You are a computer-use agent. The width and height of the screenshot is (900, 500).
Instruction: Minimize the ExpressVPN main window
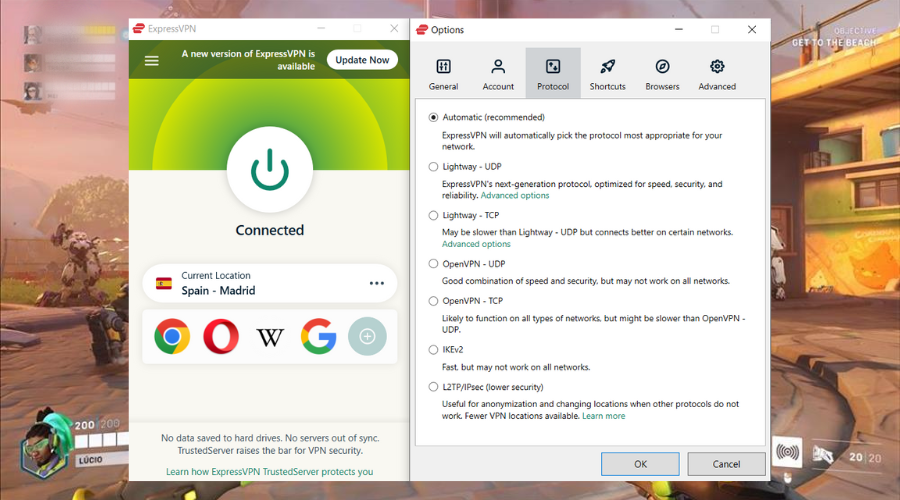point(321,29)
